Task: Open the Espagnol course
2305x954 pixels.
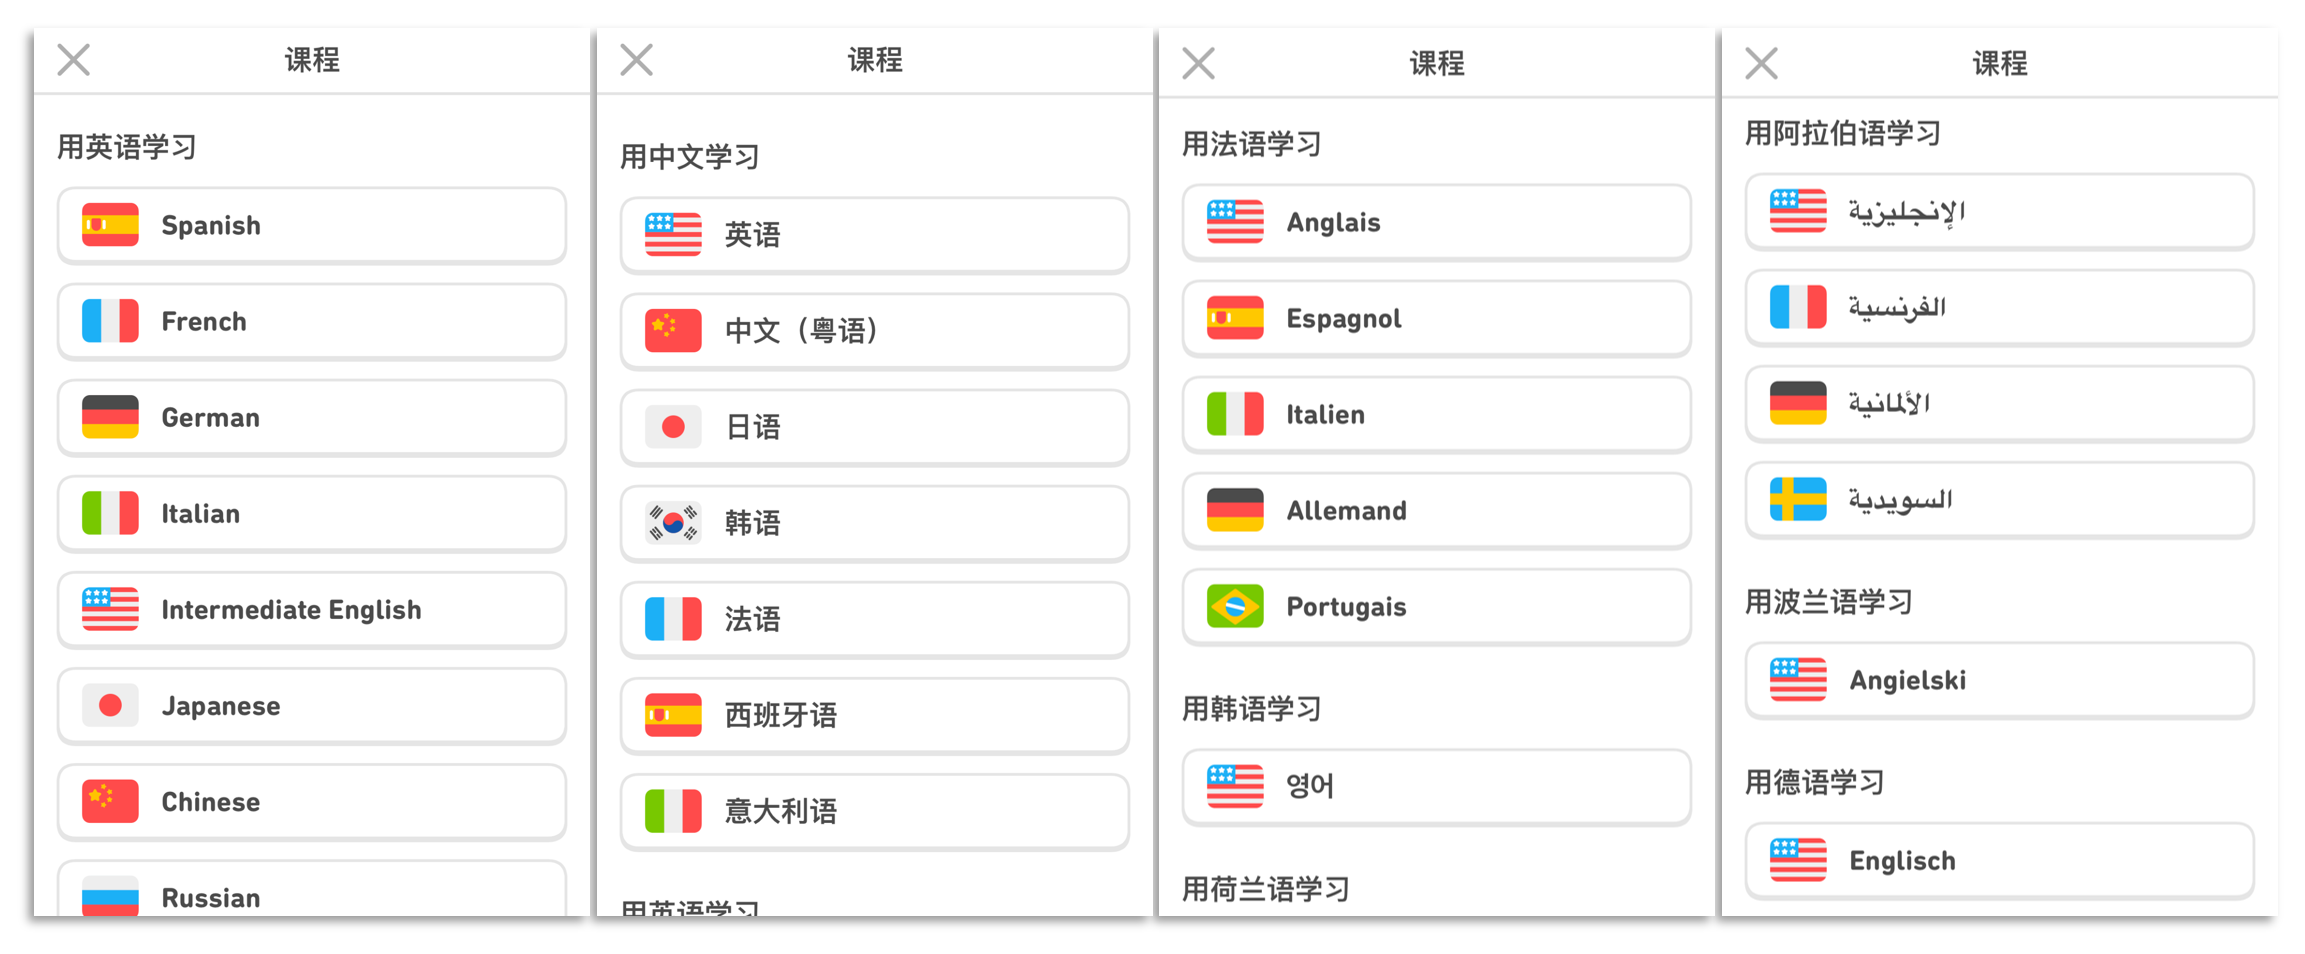Action: pyautogui.click(x=1437, y=319)
